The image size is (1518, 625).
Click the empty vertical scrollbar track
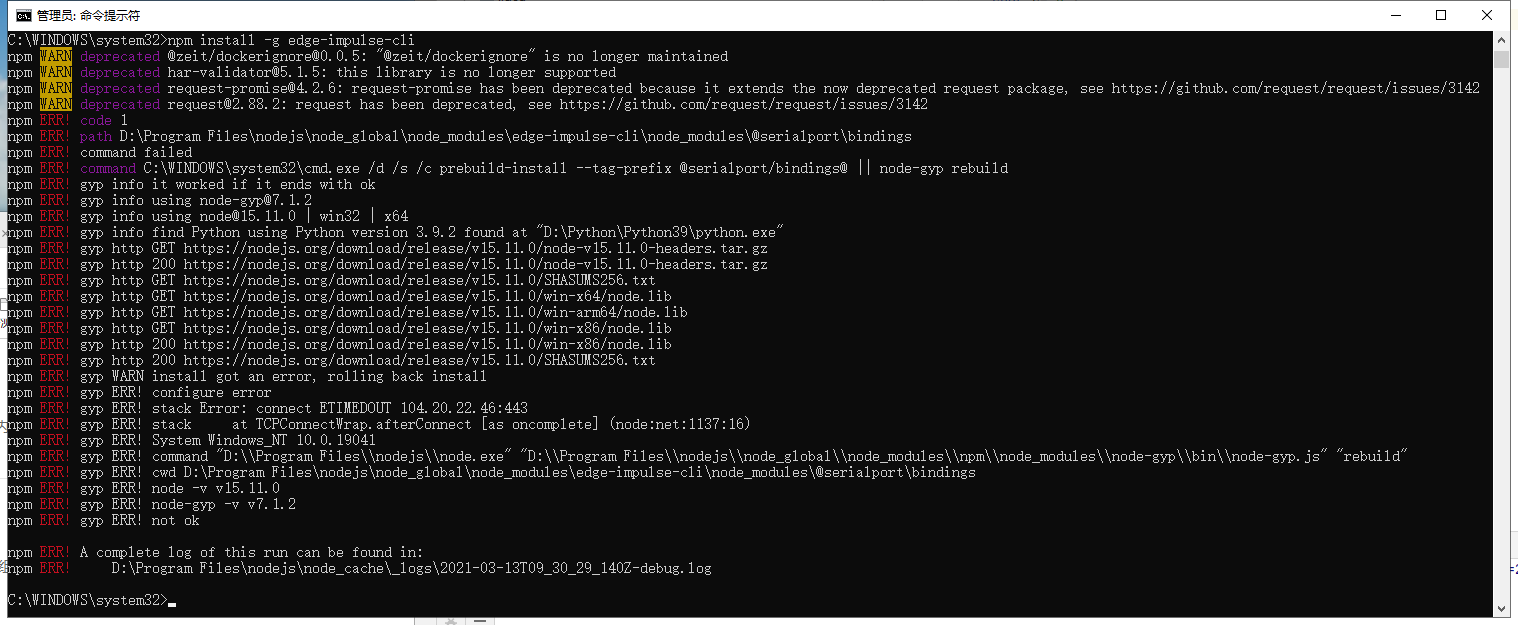tap(1501, 330)
